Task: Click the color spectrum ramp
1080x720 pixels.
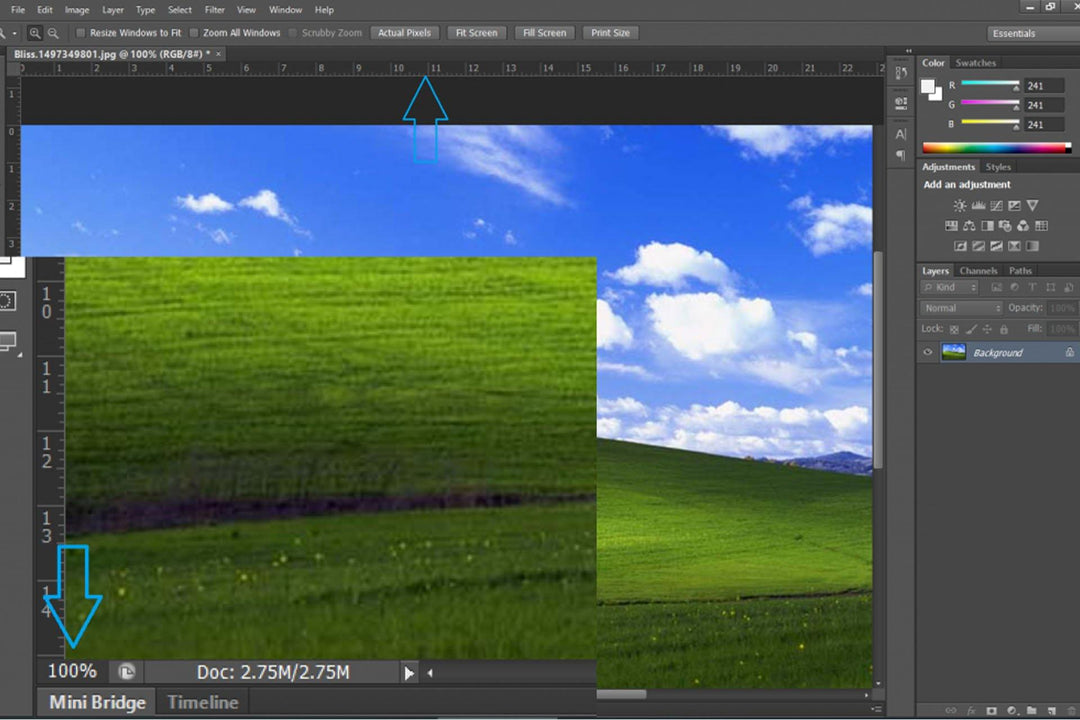Action: [x=997, y=147]
